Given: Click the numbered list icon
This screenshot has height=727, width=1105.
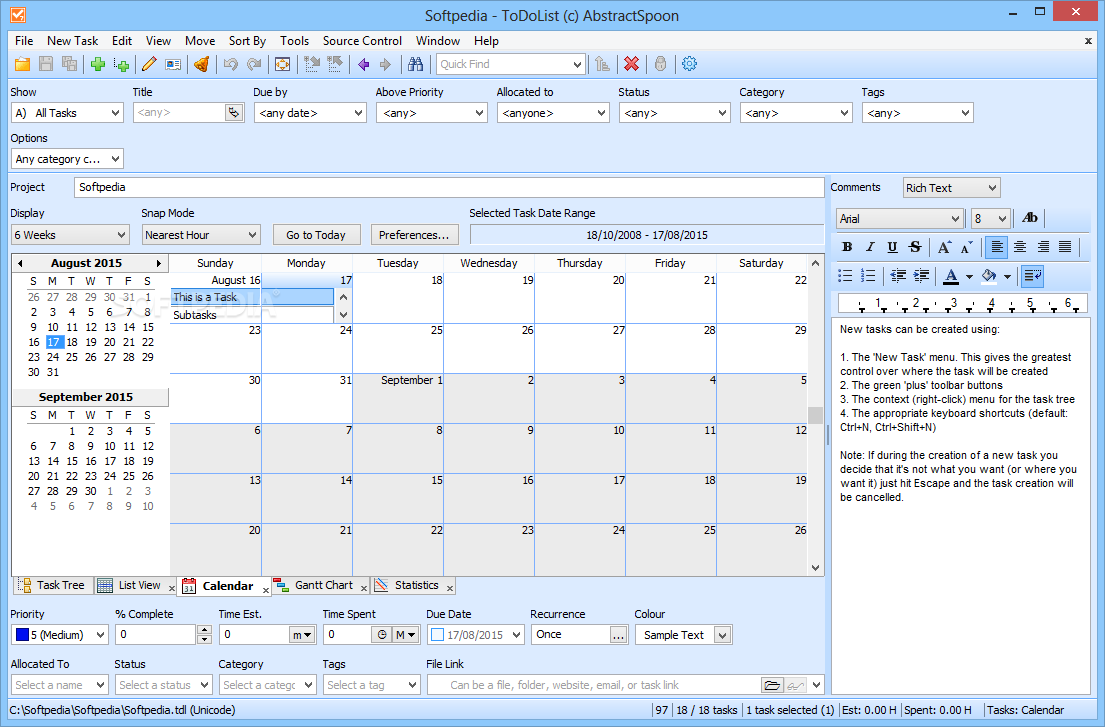Looking at the screenshot, I should (868, 276).
